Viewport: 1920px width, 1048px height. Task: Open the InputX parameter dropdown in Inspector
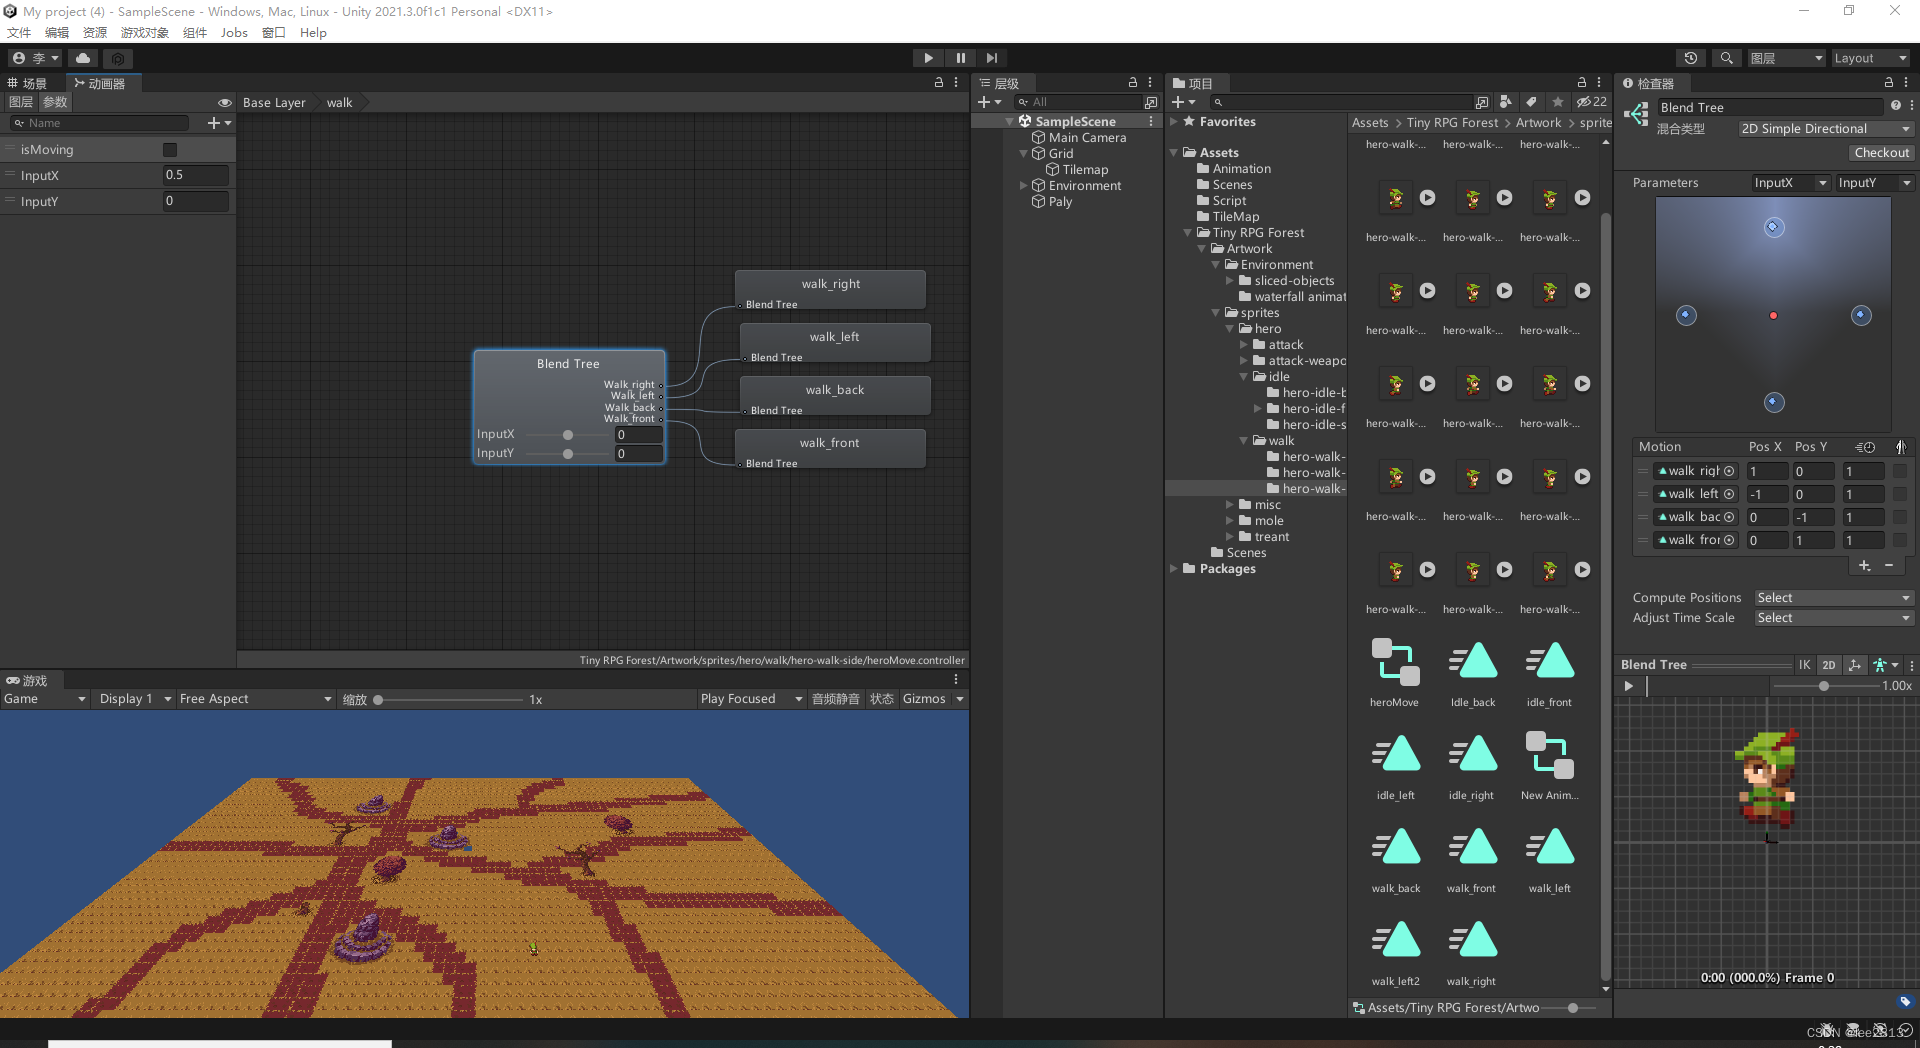pyautogui.click(x=1791, y=182)
